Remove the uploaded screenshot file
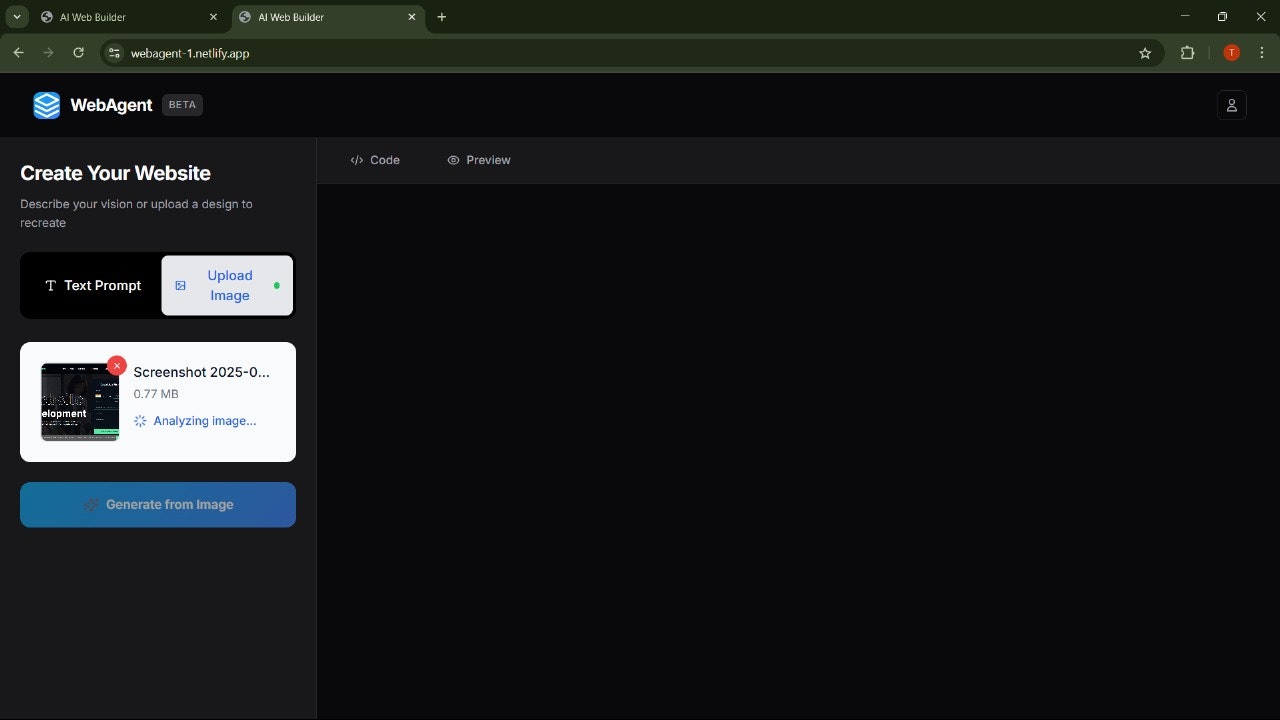 pyautogui.click(x=117, y=365)
